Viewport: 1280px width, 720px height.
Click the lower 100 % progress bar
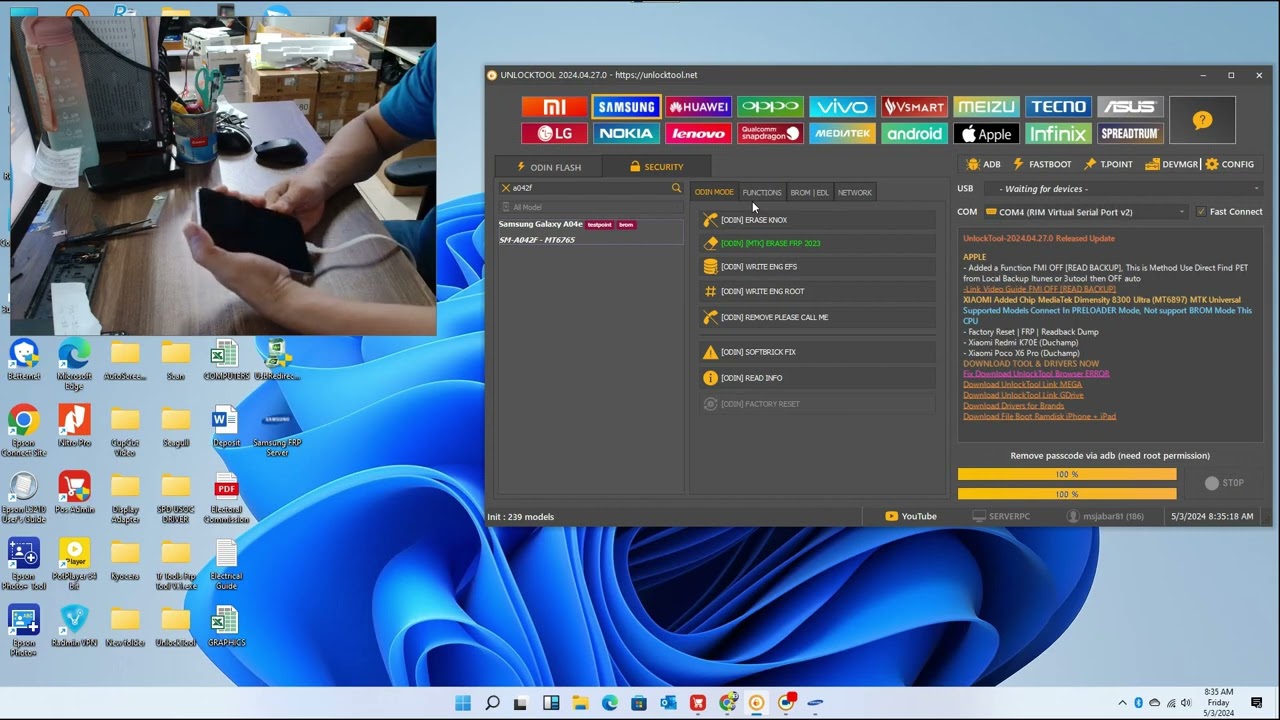(x=1067, y=494)
